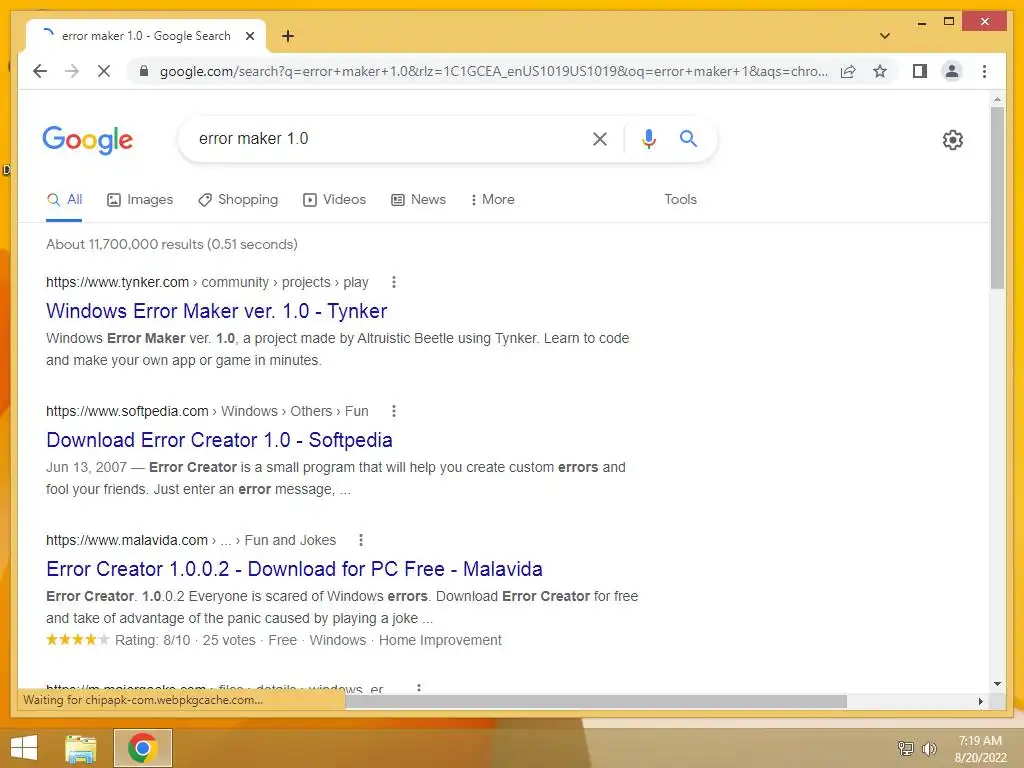
Task: Open the Chrome side panel
Action: [x=920, y=71]
